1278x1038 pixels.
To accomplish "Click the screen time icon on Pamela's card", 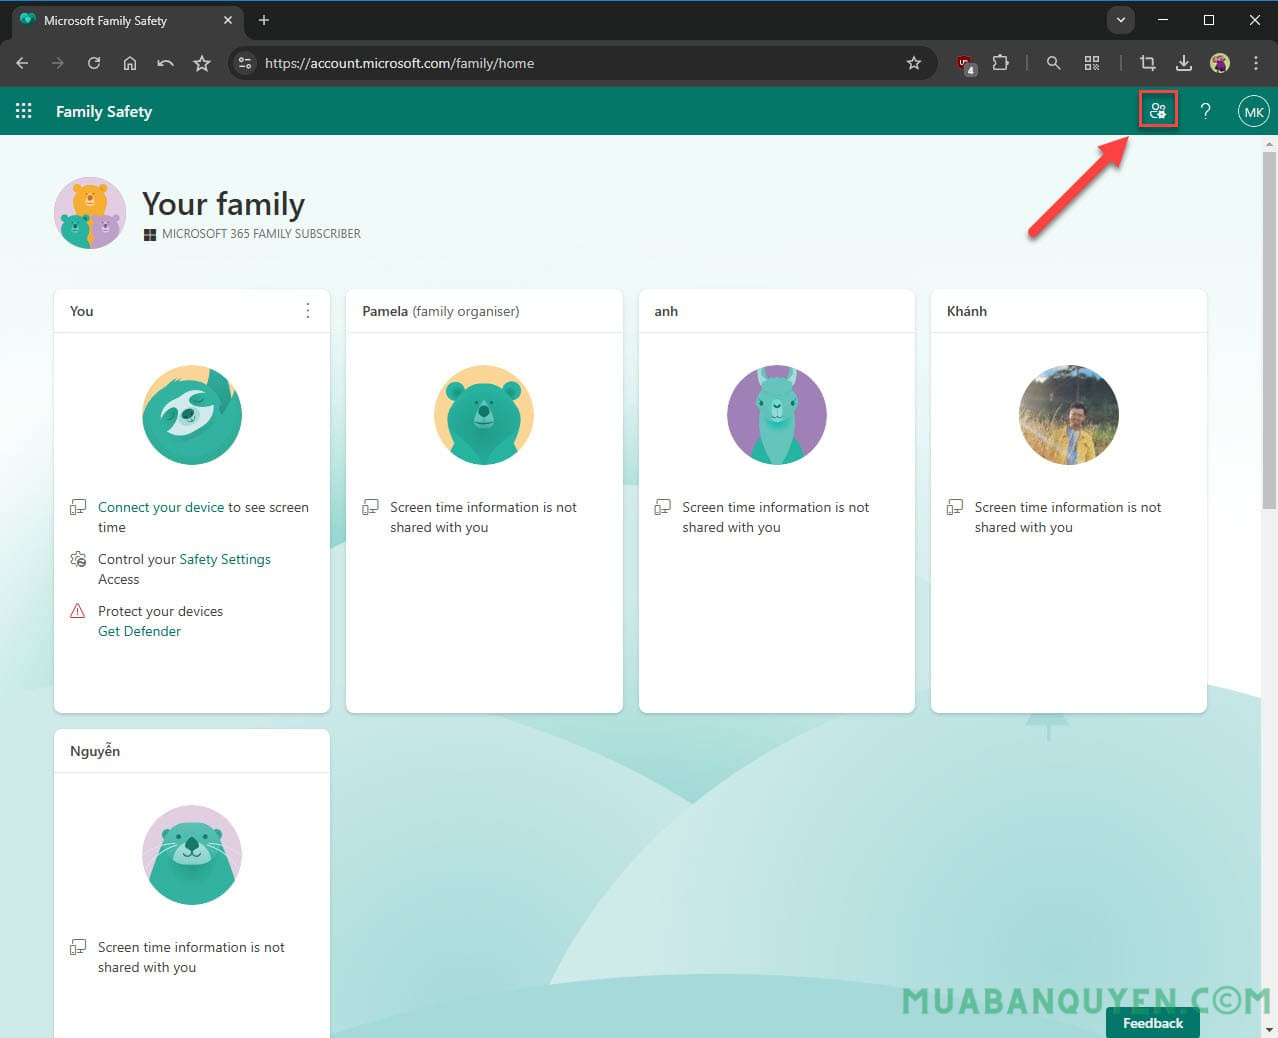I will pyautogui.click(x=370, y=508).
